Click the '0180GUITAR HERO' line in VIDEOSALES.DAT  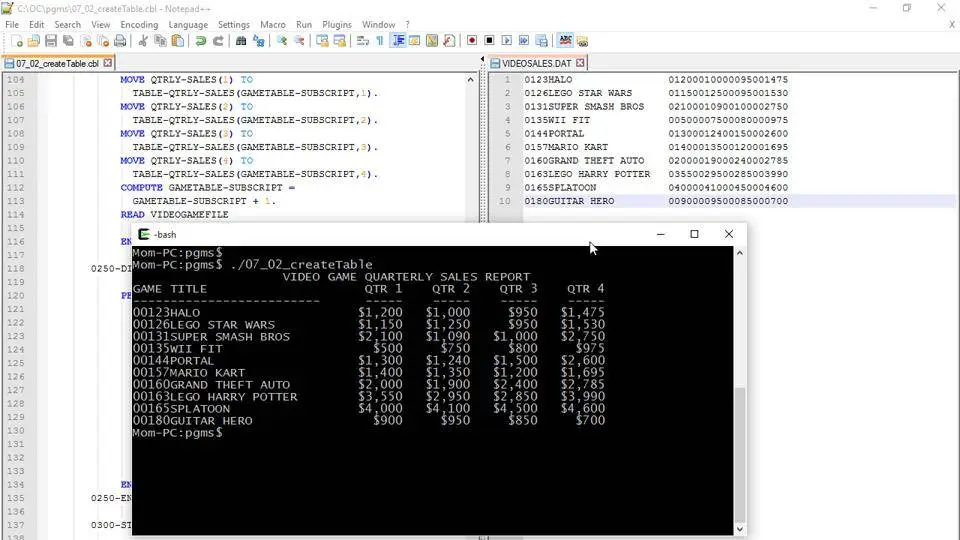739,201
